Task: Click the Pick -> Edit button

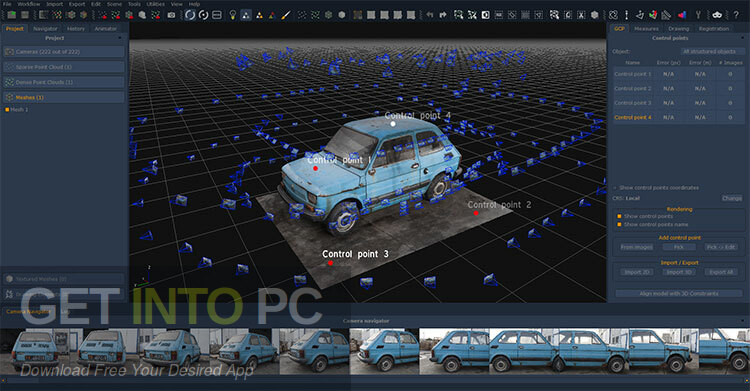Action: 721,247
